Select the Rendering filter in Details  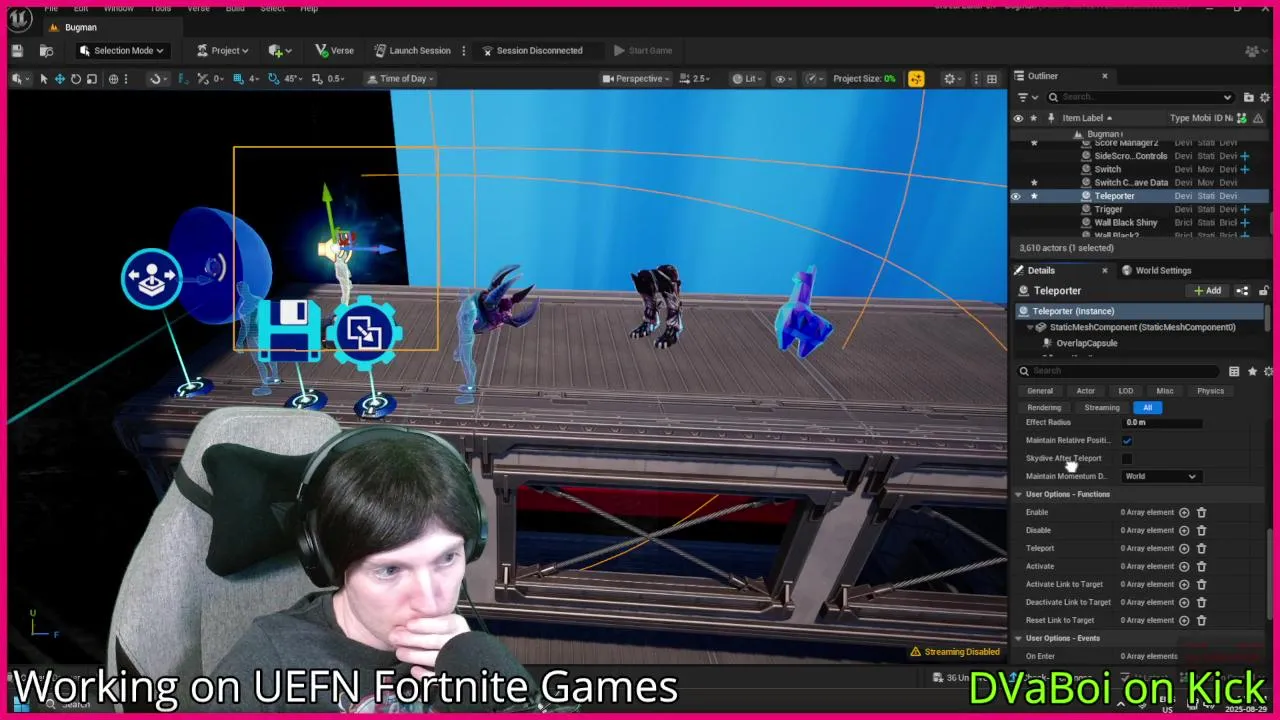pos(1044,407)
